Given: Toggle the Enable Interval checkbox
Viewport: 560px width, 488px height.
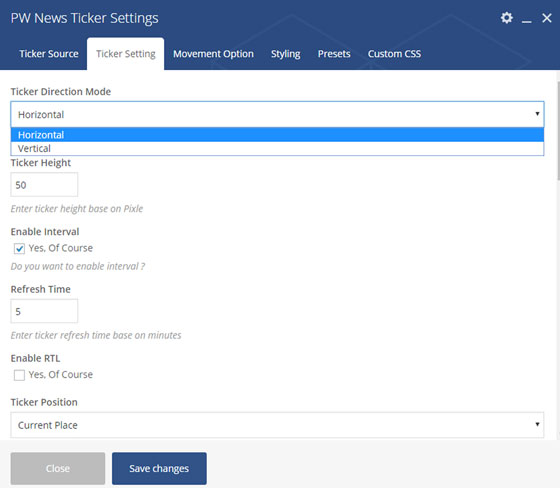Looking at the screenshot, I should [19, 248].
